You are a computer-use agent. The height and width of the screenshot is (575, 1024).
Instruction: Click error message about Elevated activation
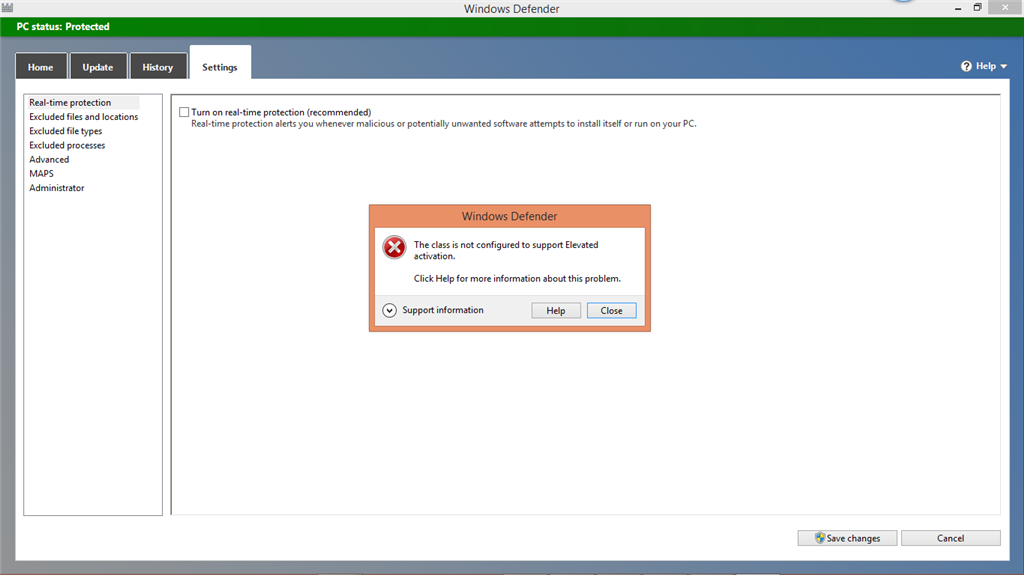coord(505,250)
